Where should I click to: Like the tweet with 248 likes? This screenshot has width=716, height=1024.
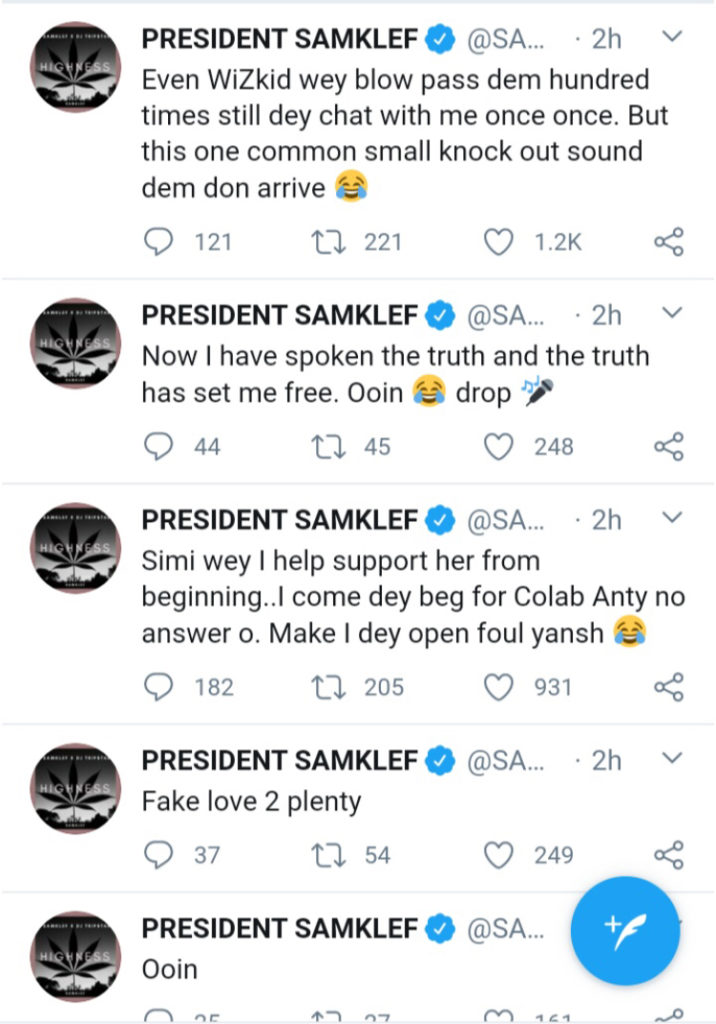[498, 447]
